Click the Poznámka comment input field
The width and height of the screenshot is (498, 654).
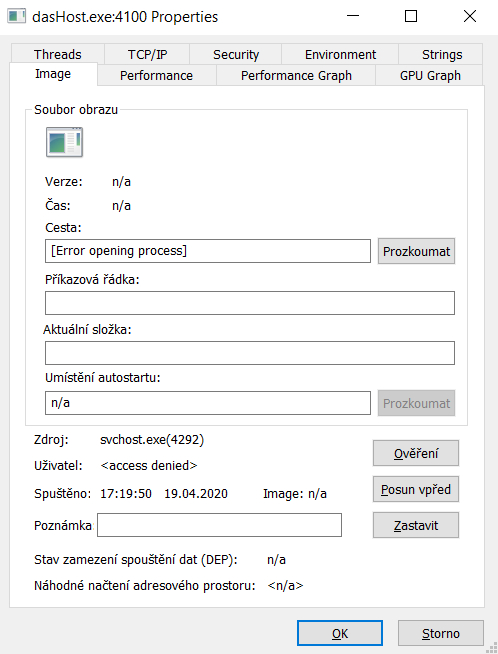tap(219, 525)
